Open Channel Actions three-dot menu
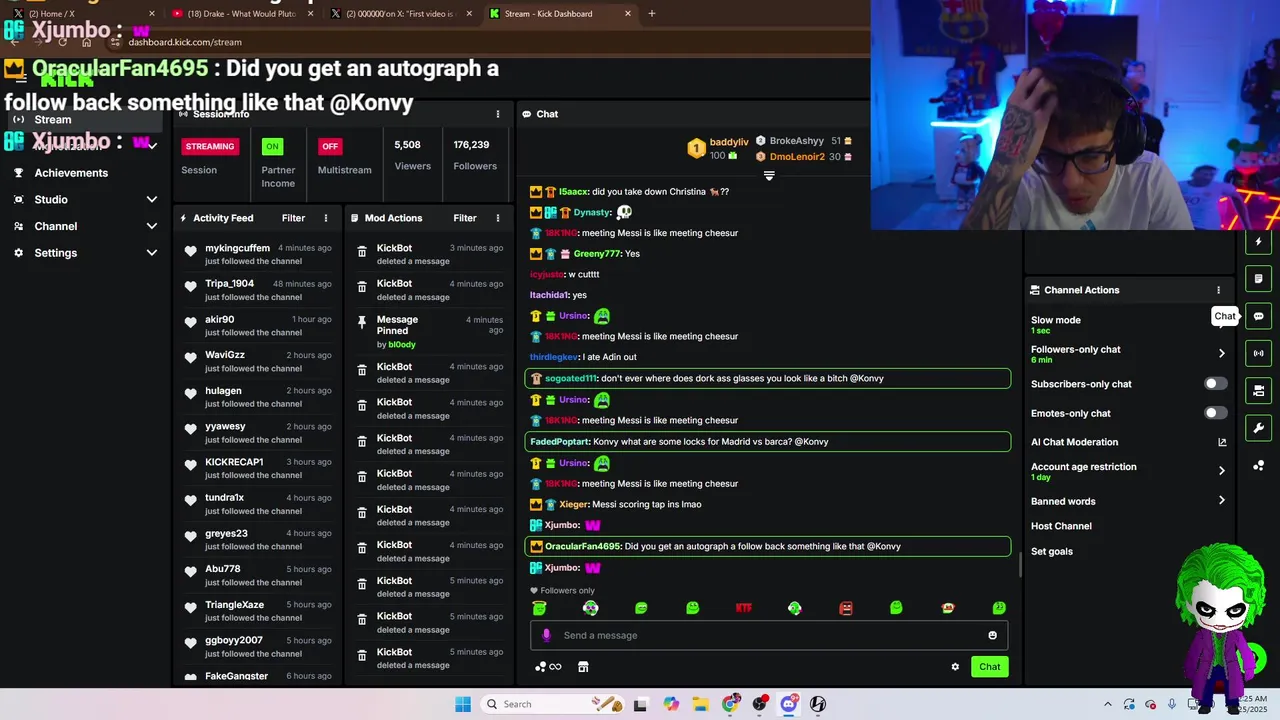The height and width of the screenshot is (720, 1280). [x=1218, y=290]
